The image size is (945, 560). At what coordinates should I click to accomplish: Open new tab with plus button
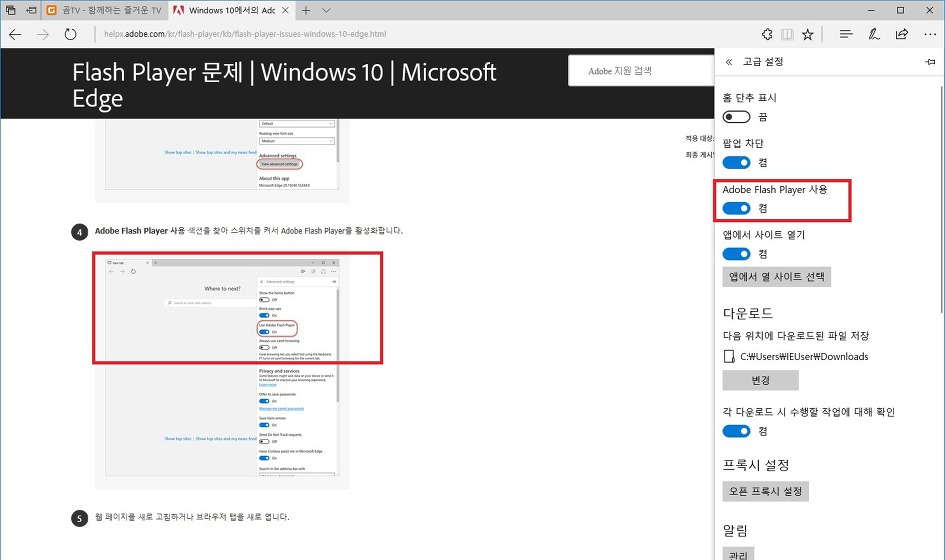[x=306, y=10]
